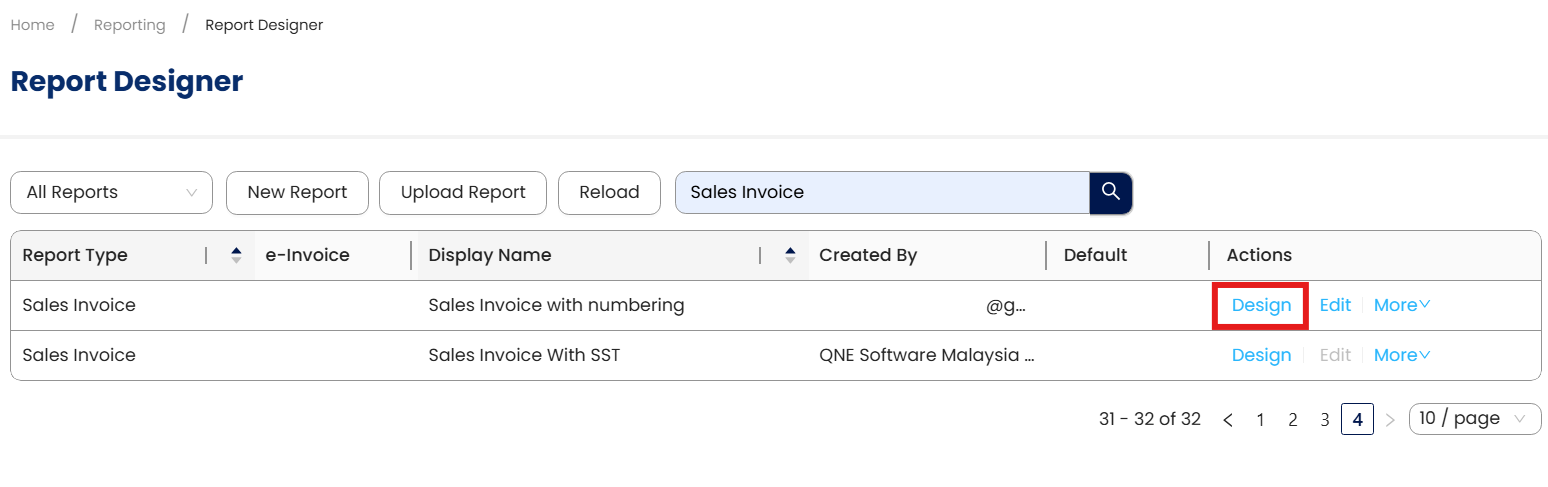
Task: Design the Sales Invoice with numbering report
Action: [1261, 305]
